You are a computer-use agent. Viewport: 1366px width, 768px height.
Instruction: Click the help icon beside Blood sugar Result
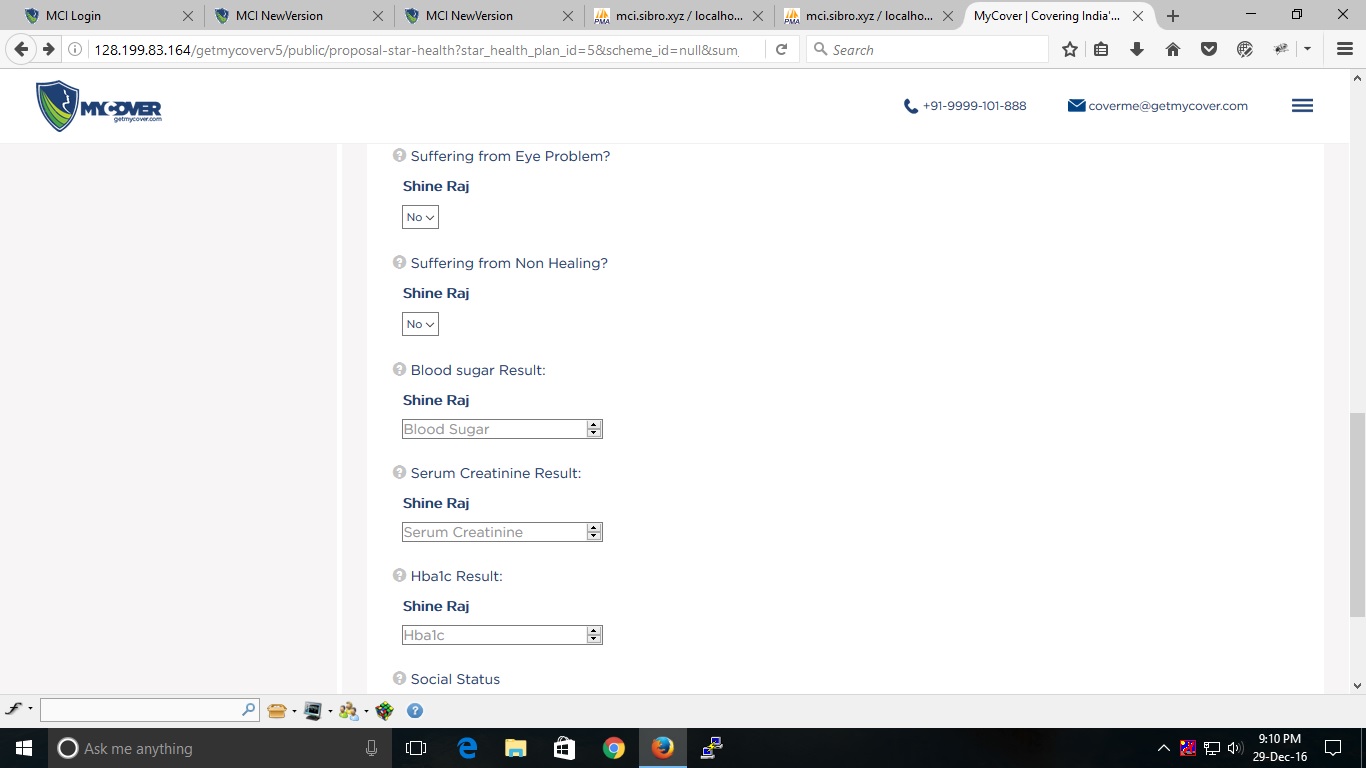pyautogui.click(x=399, y=370)
